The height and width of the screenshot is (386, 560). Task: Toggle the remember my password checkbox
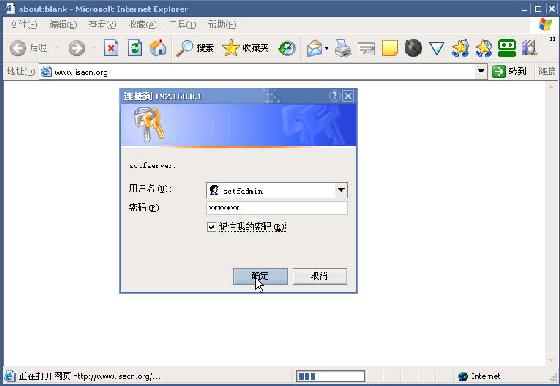click(x=211, y=227)
